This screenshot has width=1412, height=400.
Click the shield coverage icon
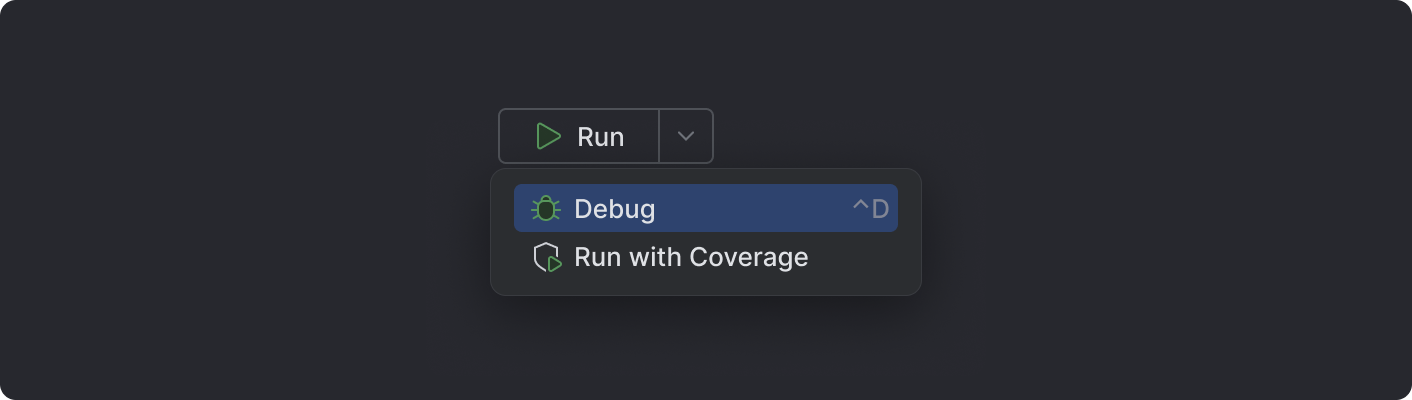(546, 258)
